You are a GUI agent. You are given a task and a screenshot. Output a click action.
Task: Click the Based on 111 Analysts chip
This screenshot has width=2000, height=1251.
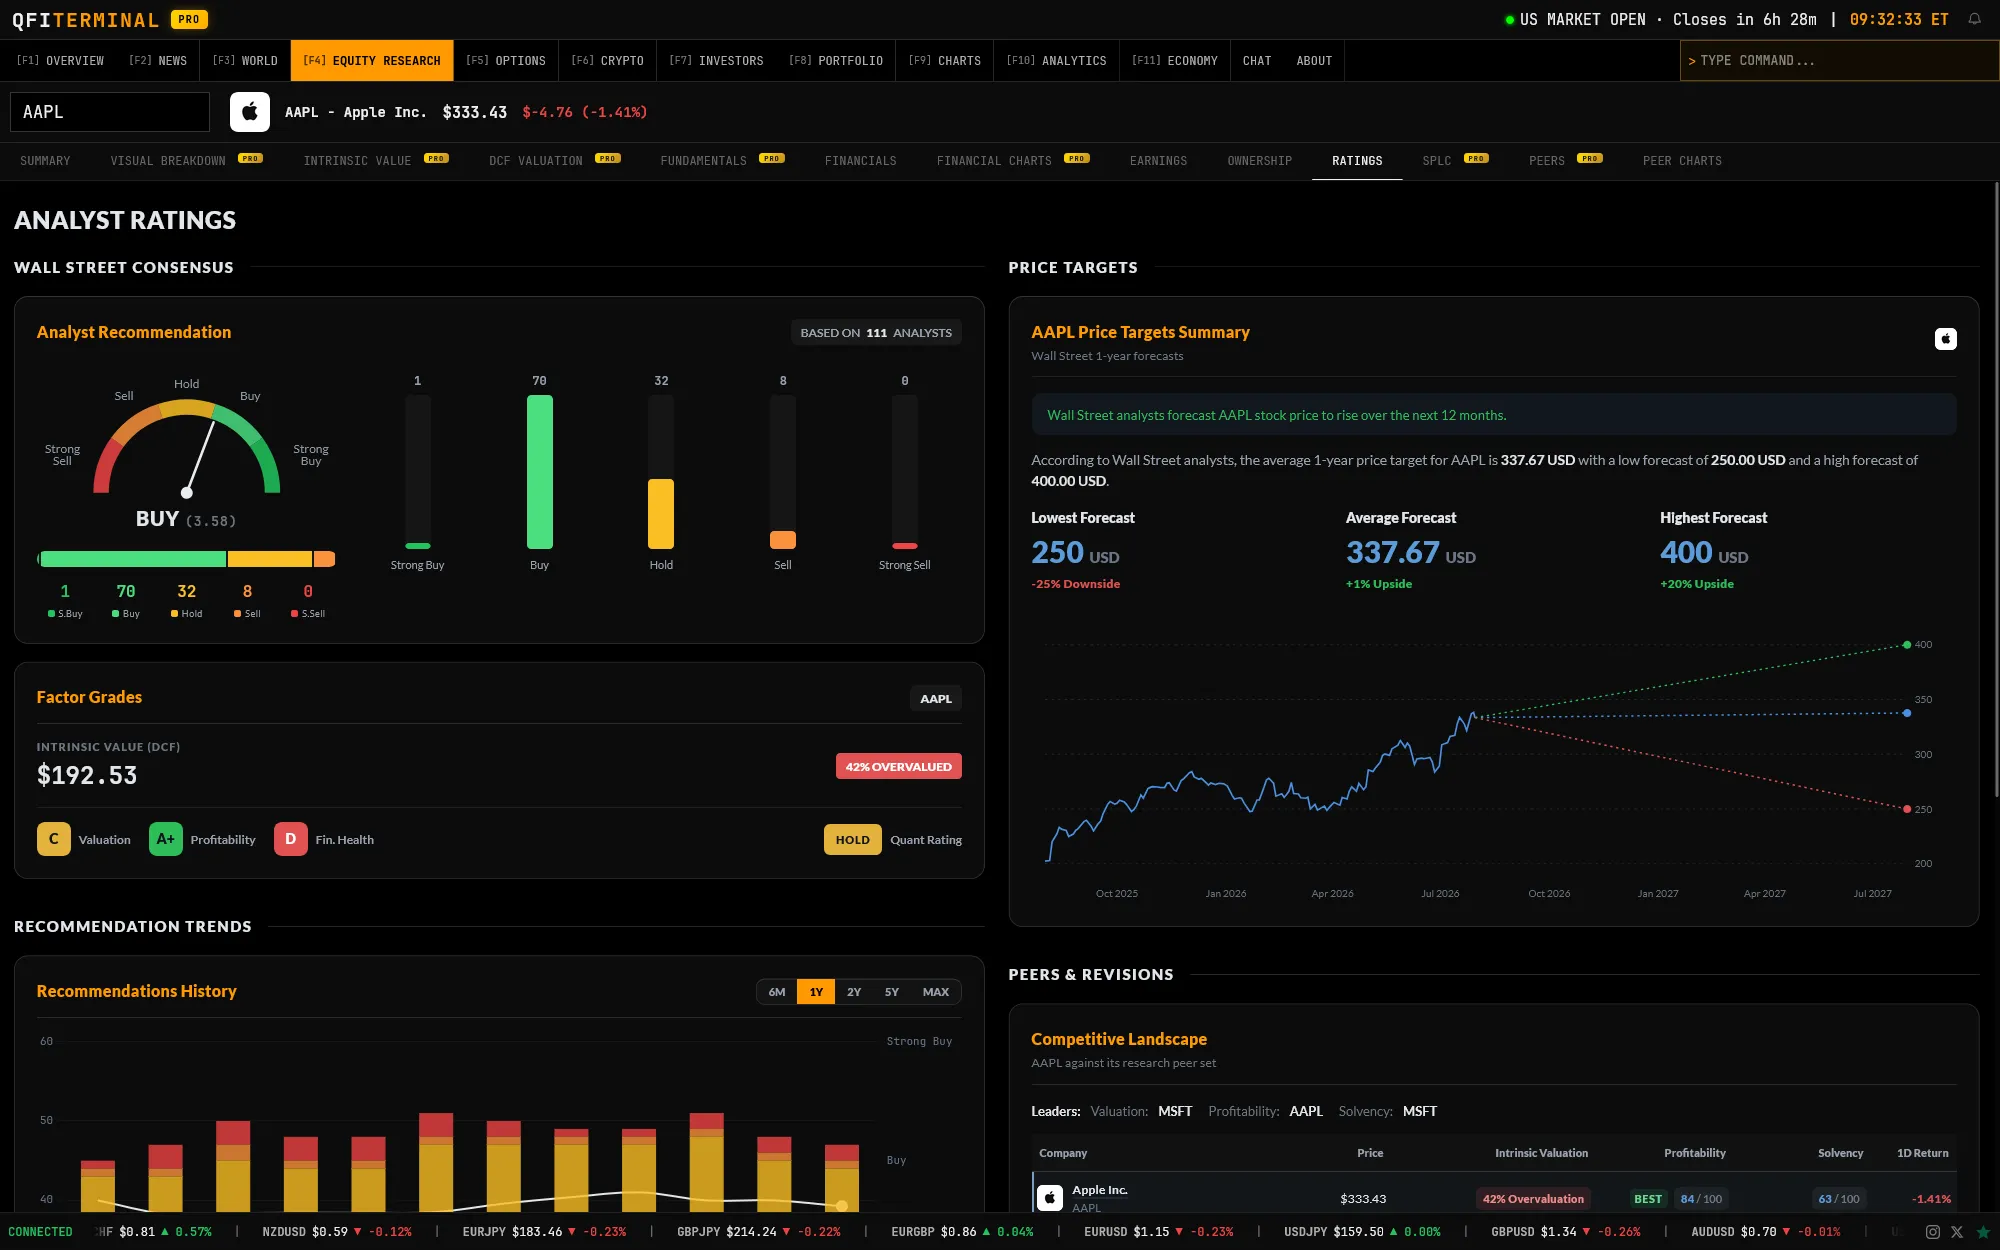[x=876, y=333]
